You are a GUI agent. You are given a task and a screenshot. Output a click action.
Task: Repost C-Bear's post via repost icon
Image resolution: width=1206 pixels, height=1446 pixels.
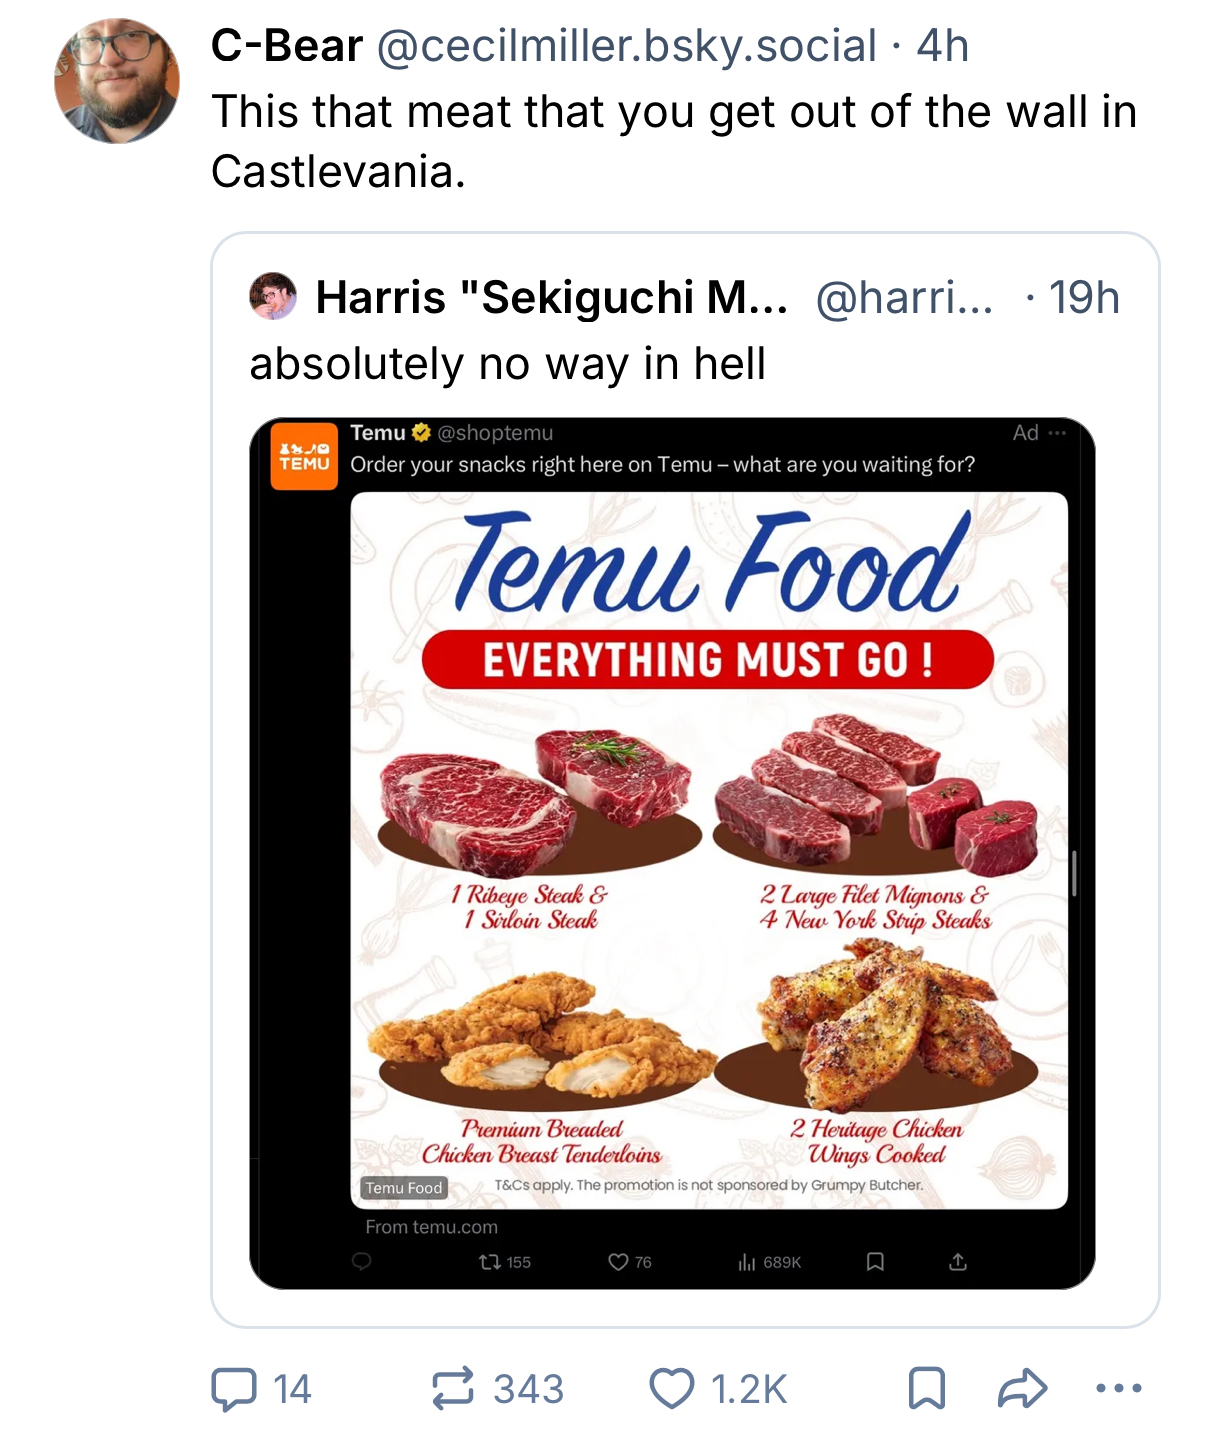[x=452, y=1389]
